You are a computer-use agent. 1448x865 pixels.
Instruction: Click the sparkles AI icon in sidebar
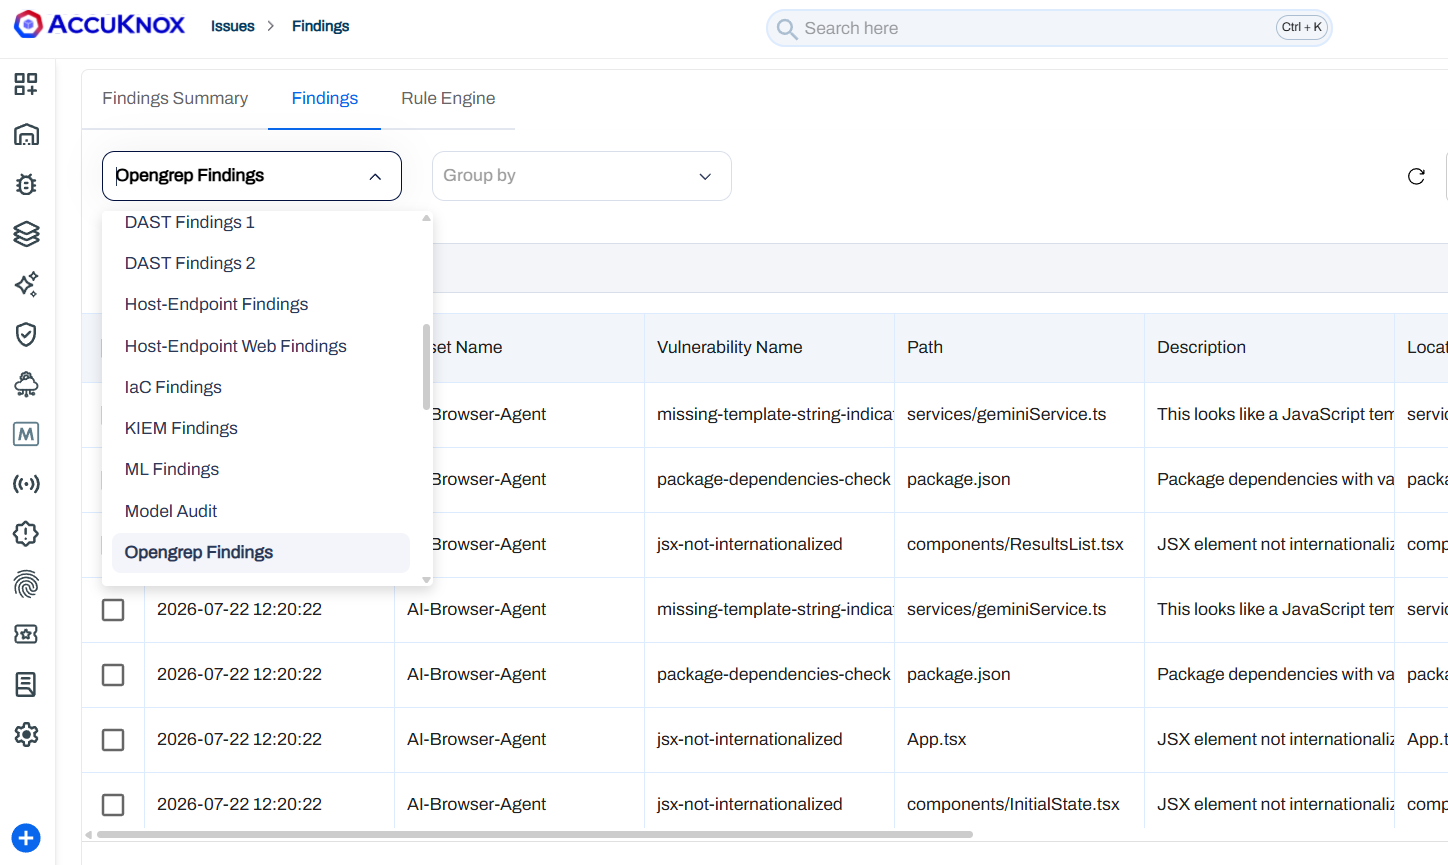click(26, 284)
